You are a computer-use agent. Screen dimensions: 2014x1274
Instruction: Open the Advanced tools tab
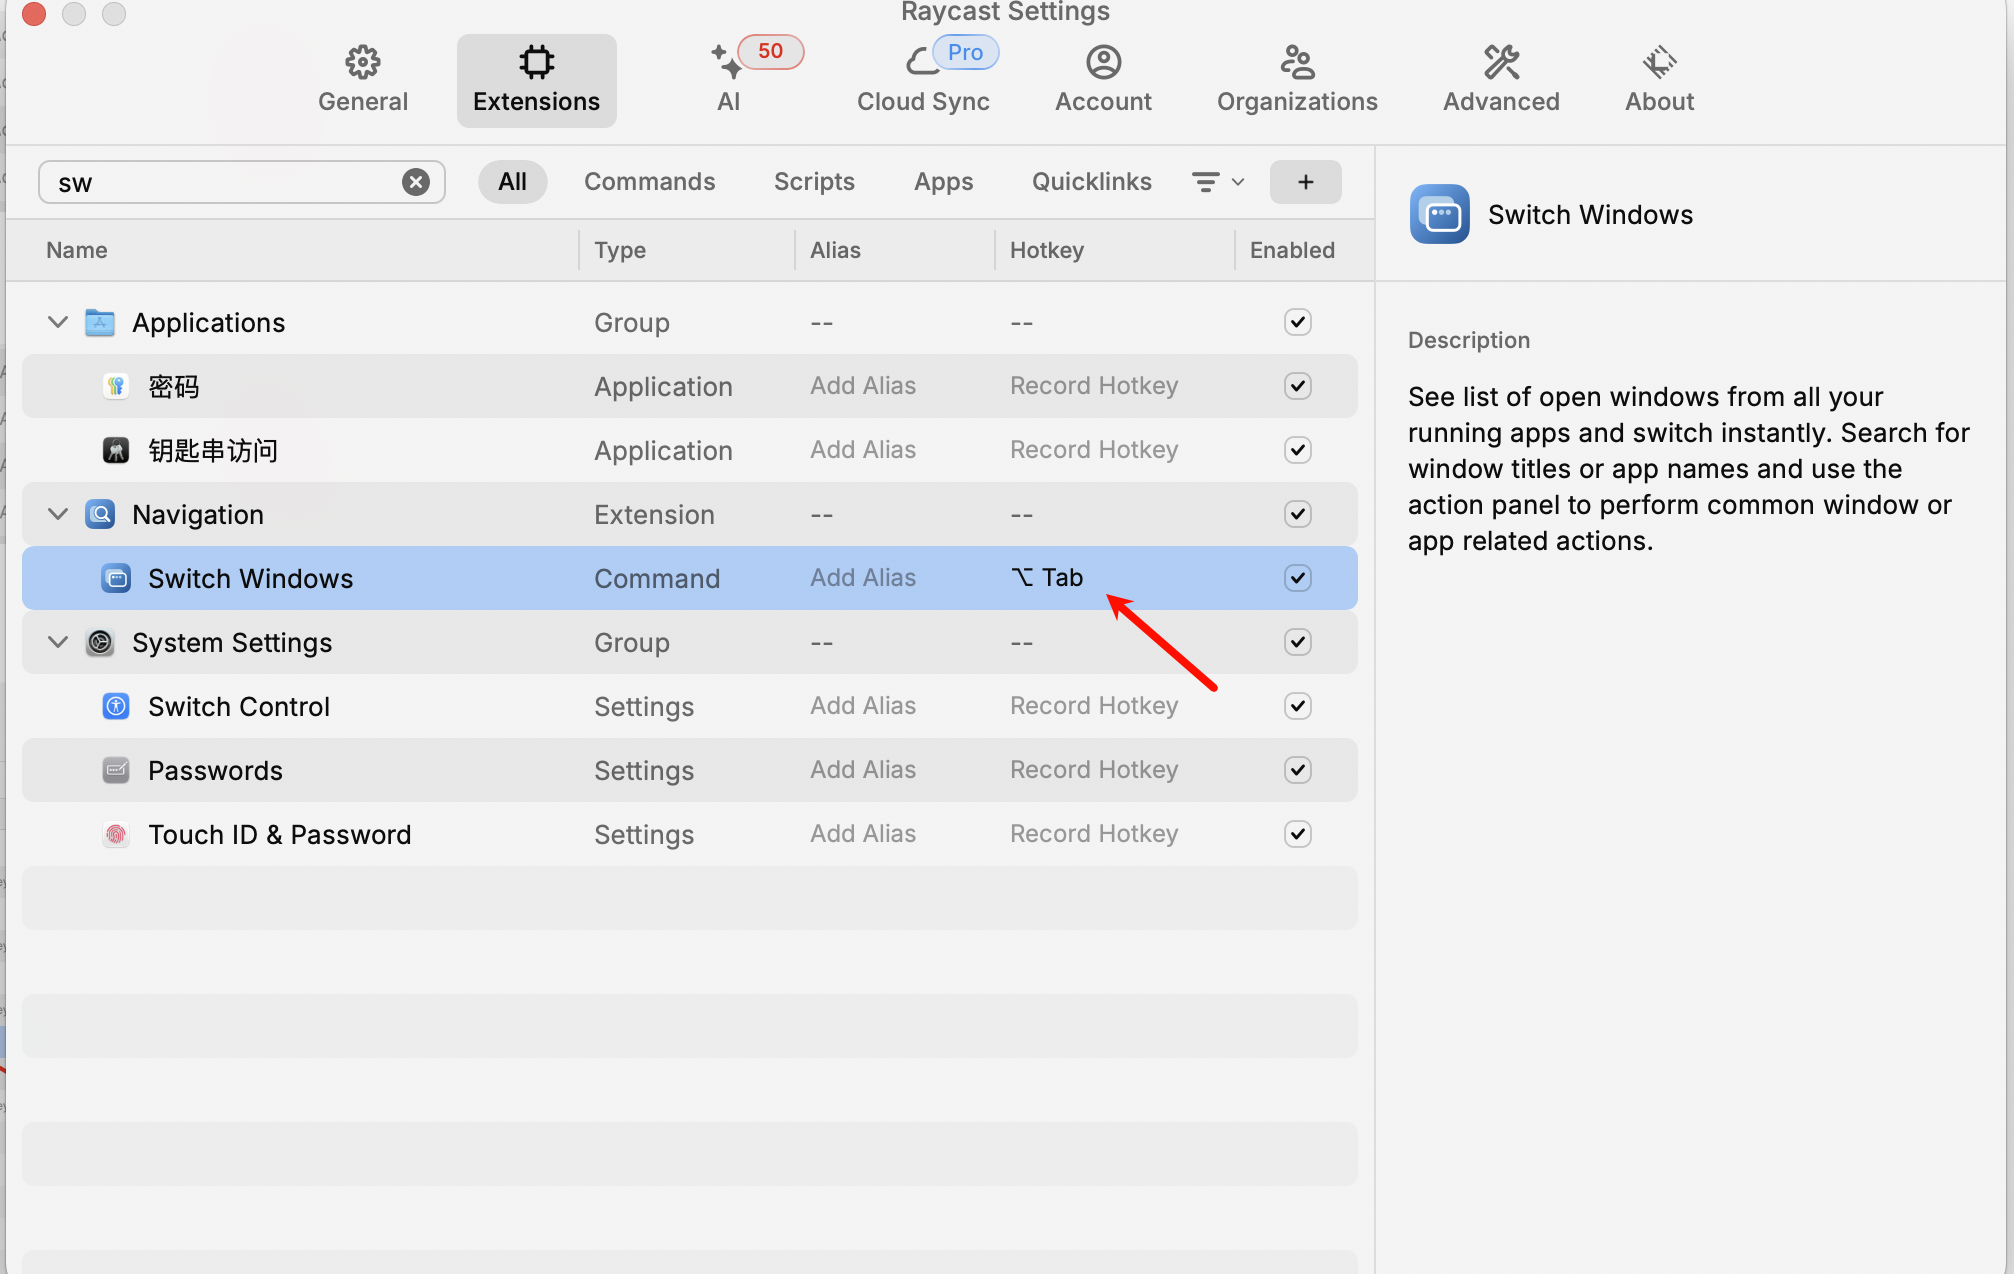point(1500,79)
